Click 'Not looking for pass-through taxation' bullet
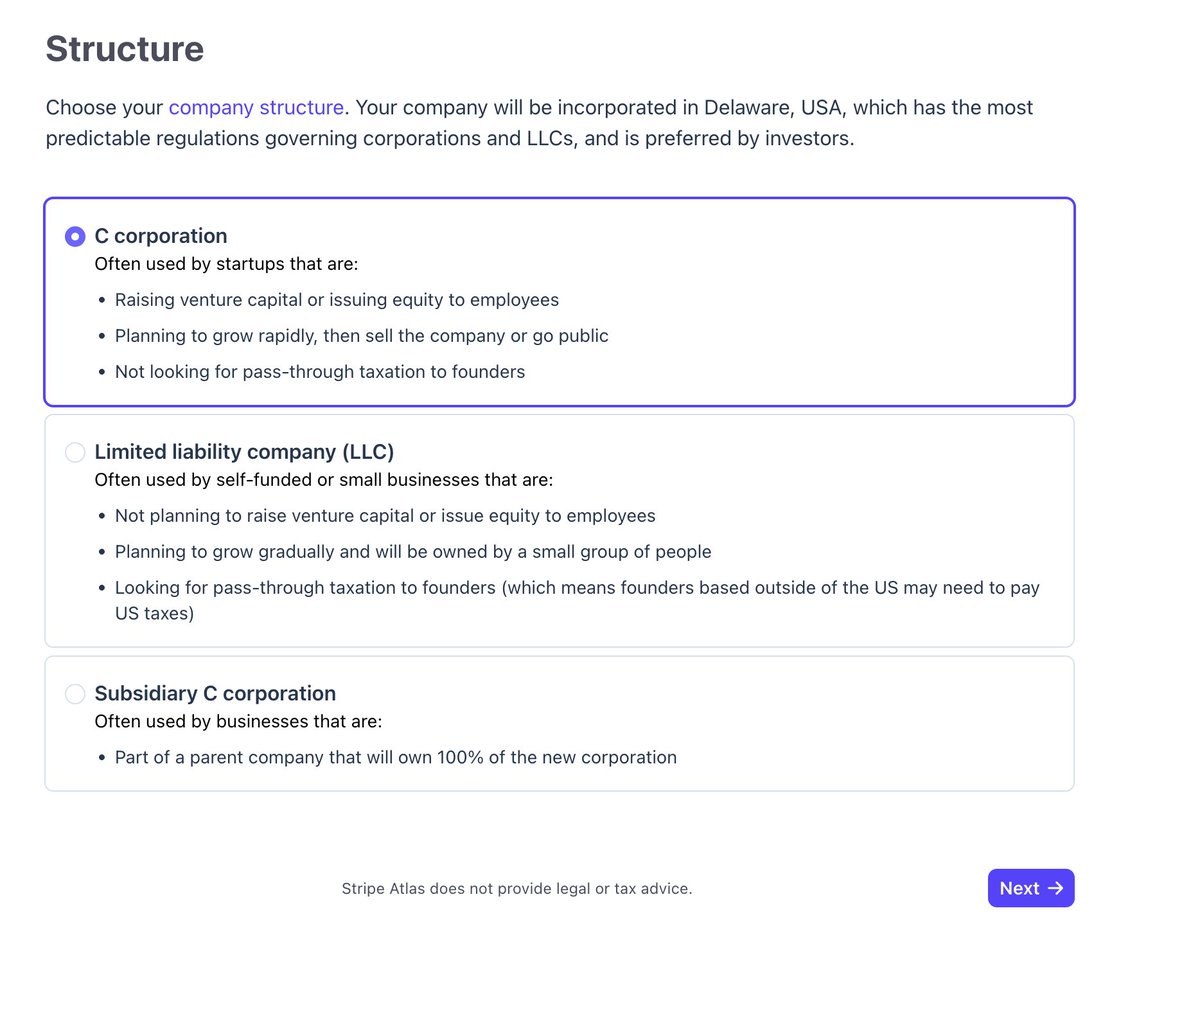 click(320, 372)
